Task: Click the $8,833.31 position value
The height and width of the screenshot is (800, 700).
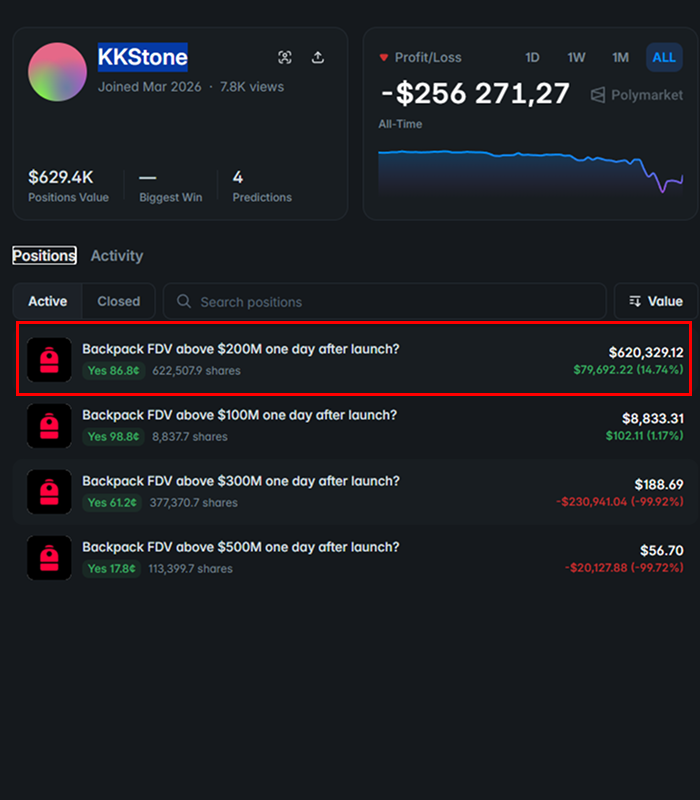Action: click(653, 419)
